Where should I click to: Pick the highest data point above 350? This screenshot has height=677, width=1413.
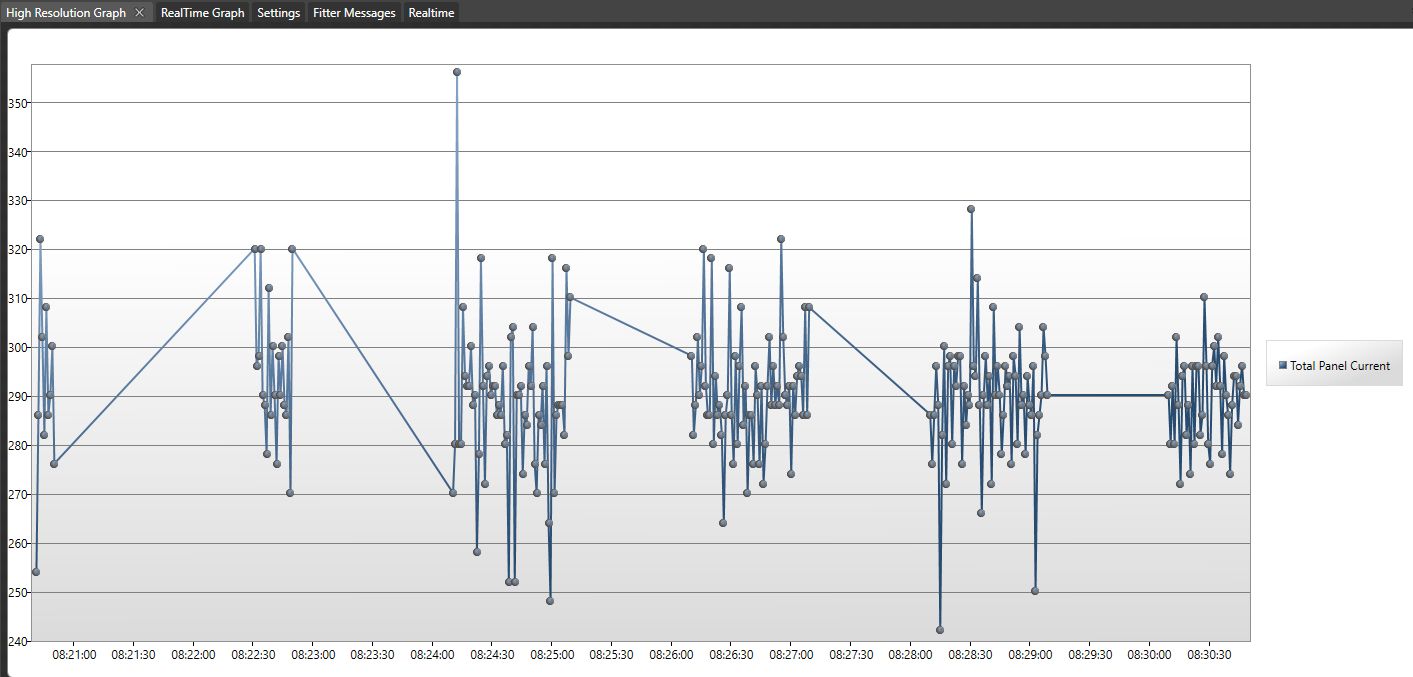(457, 72)
